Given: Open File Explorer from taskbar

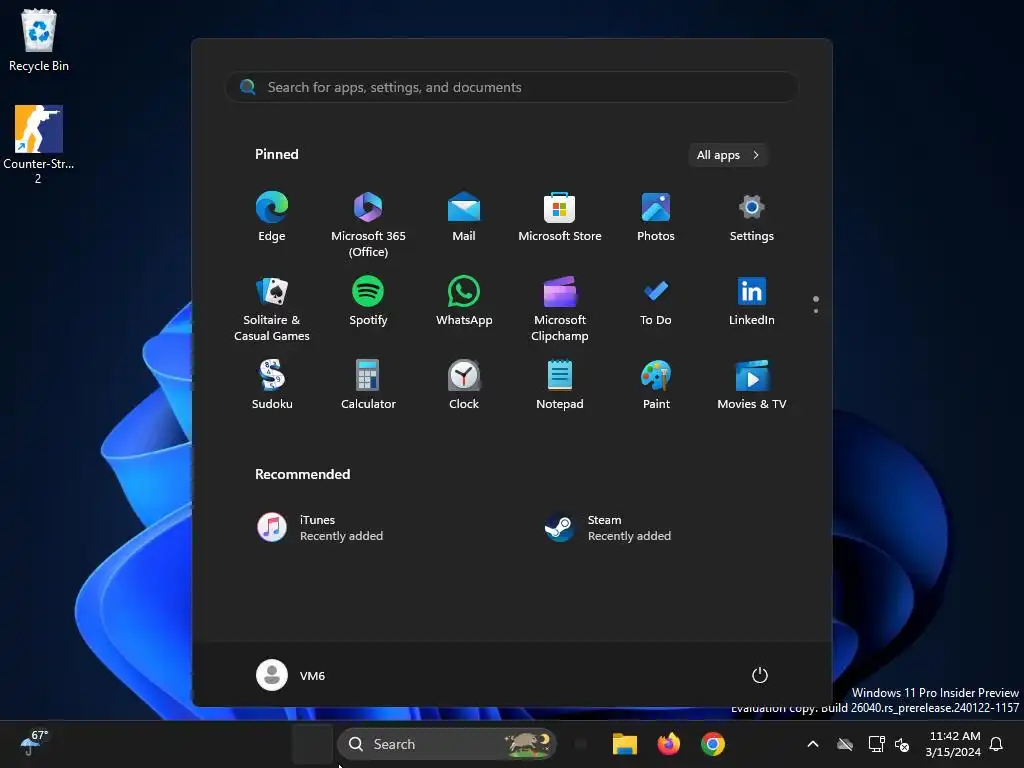Looking at the screenshot, I should coord(624,744).
